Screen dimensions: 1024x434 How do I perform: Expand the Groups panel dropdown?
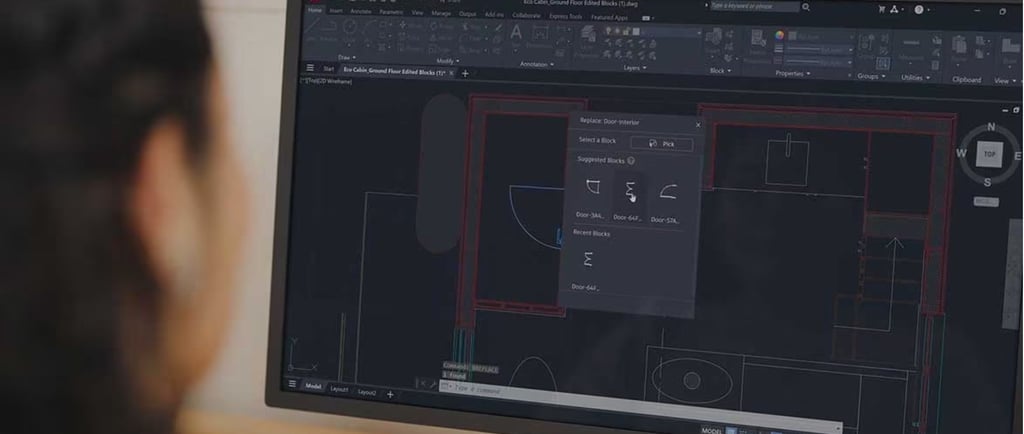(871, 76)
